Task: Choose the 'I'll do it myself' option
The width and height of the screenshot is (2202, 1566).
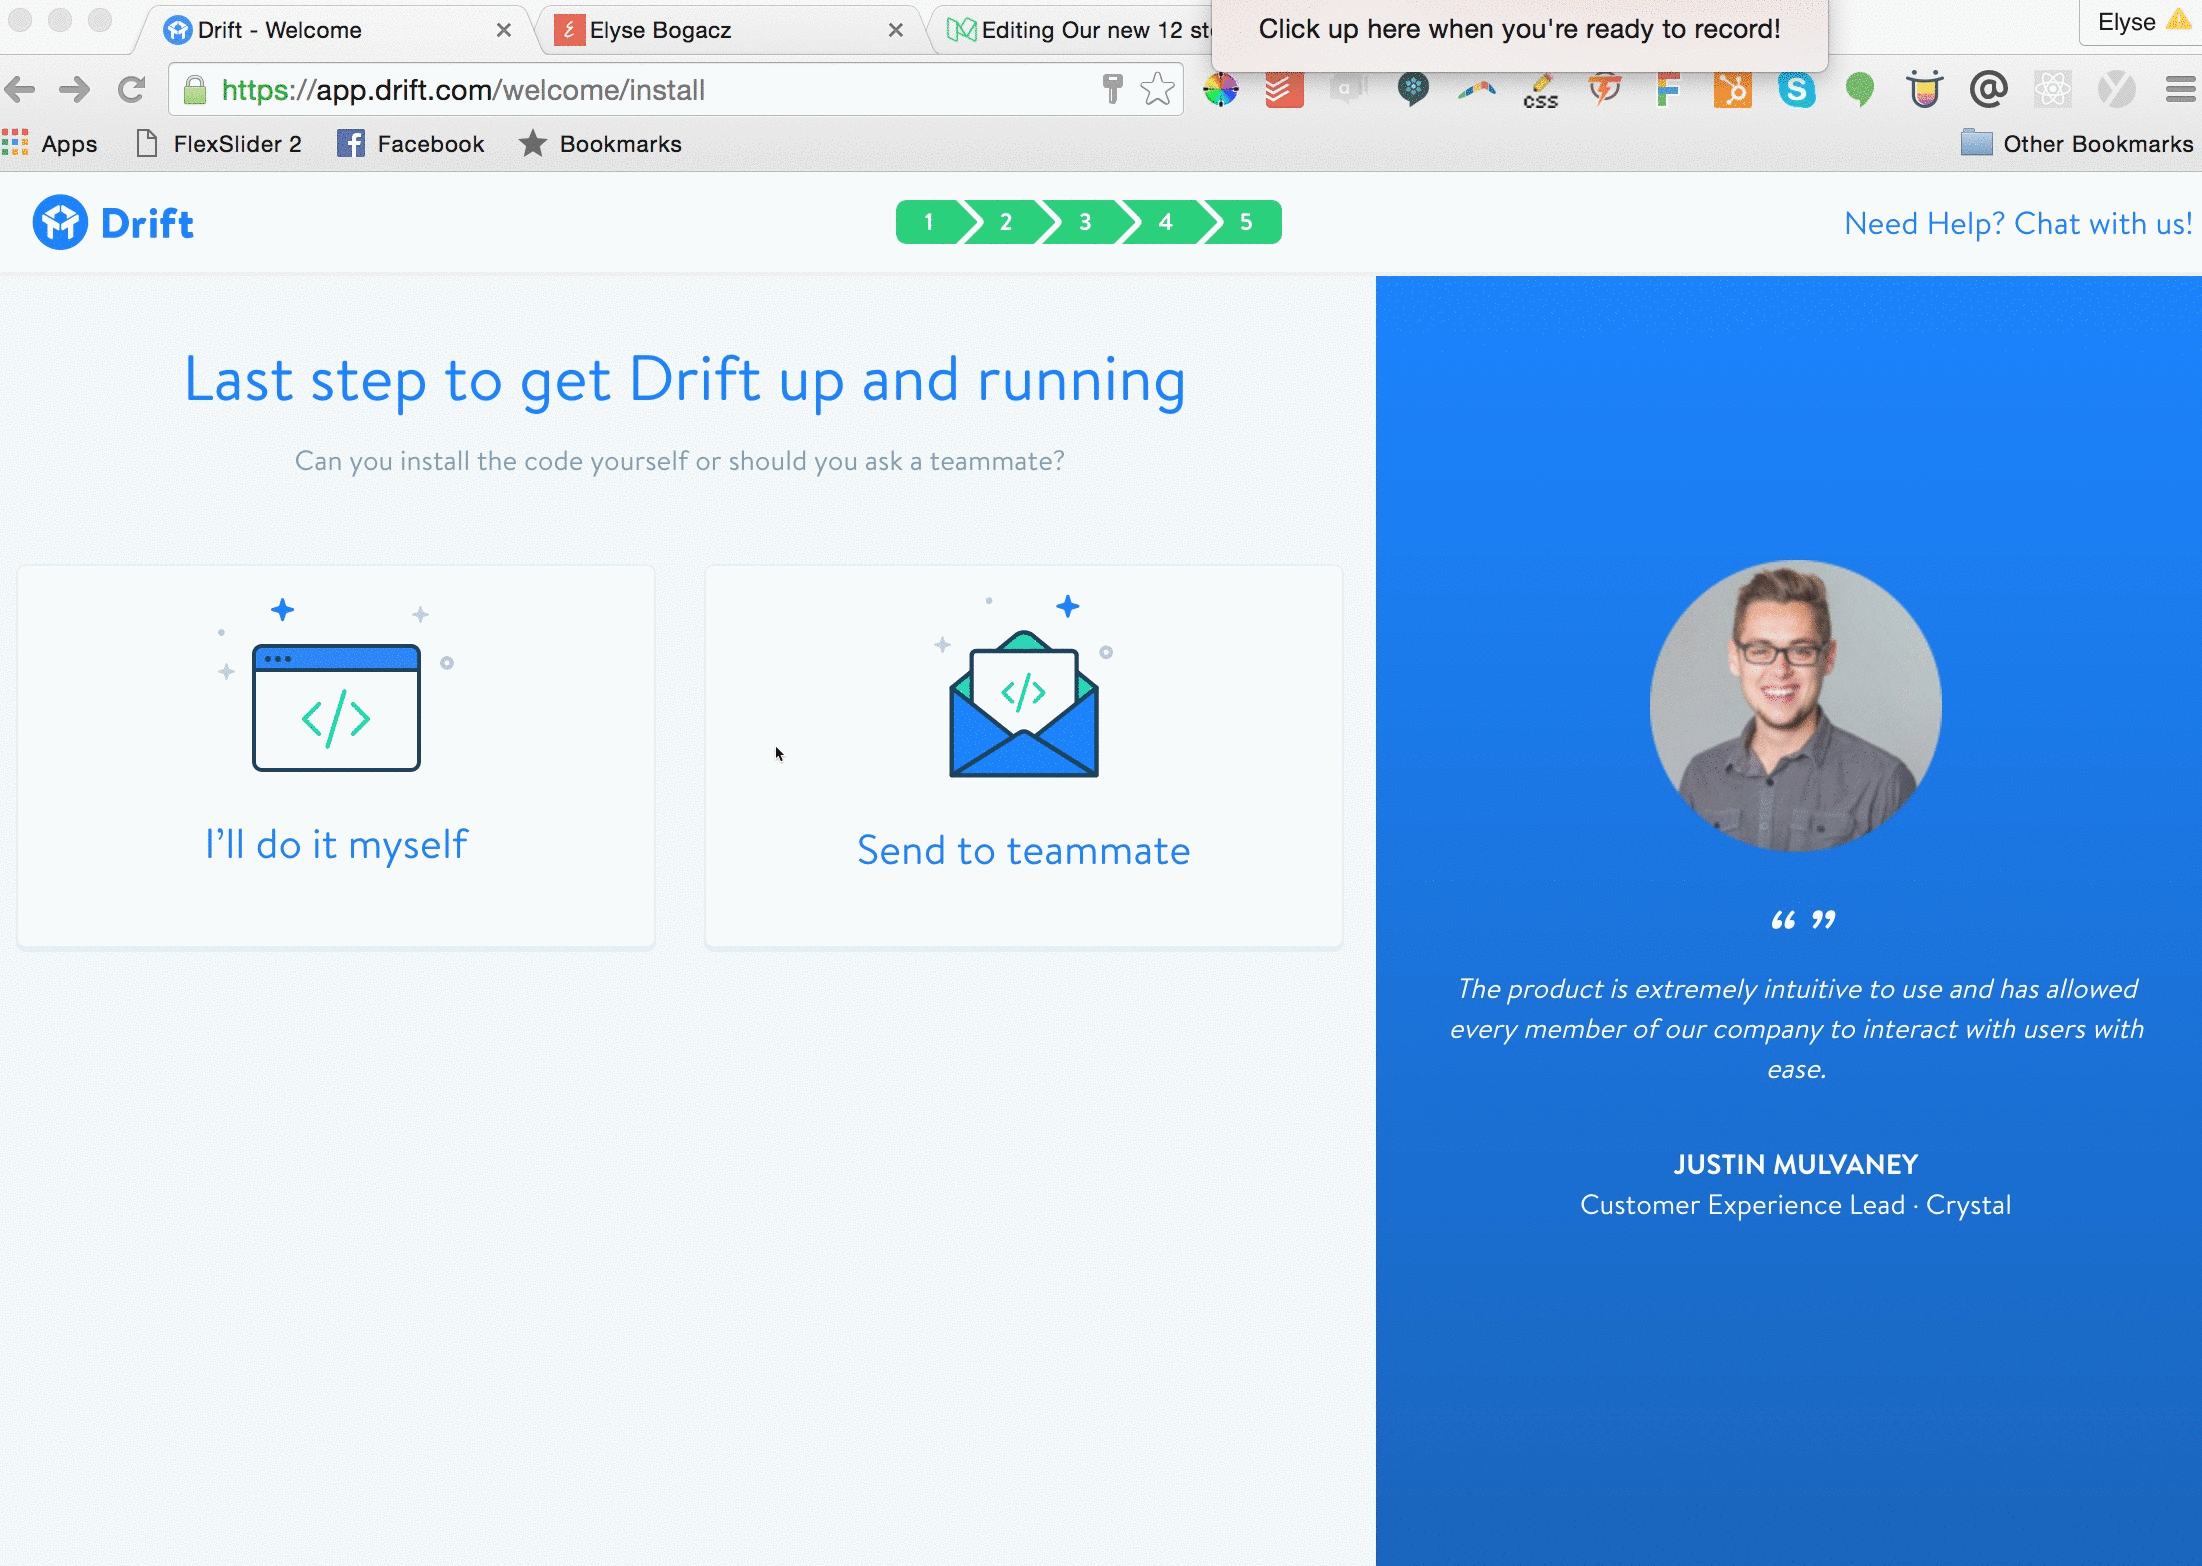Action: pos(336,844)
